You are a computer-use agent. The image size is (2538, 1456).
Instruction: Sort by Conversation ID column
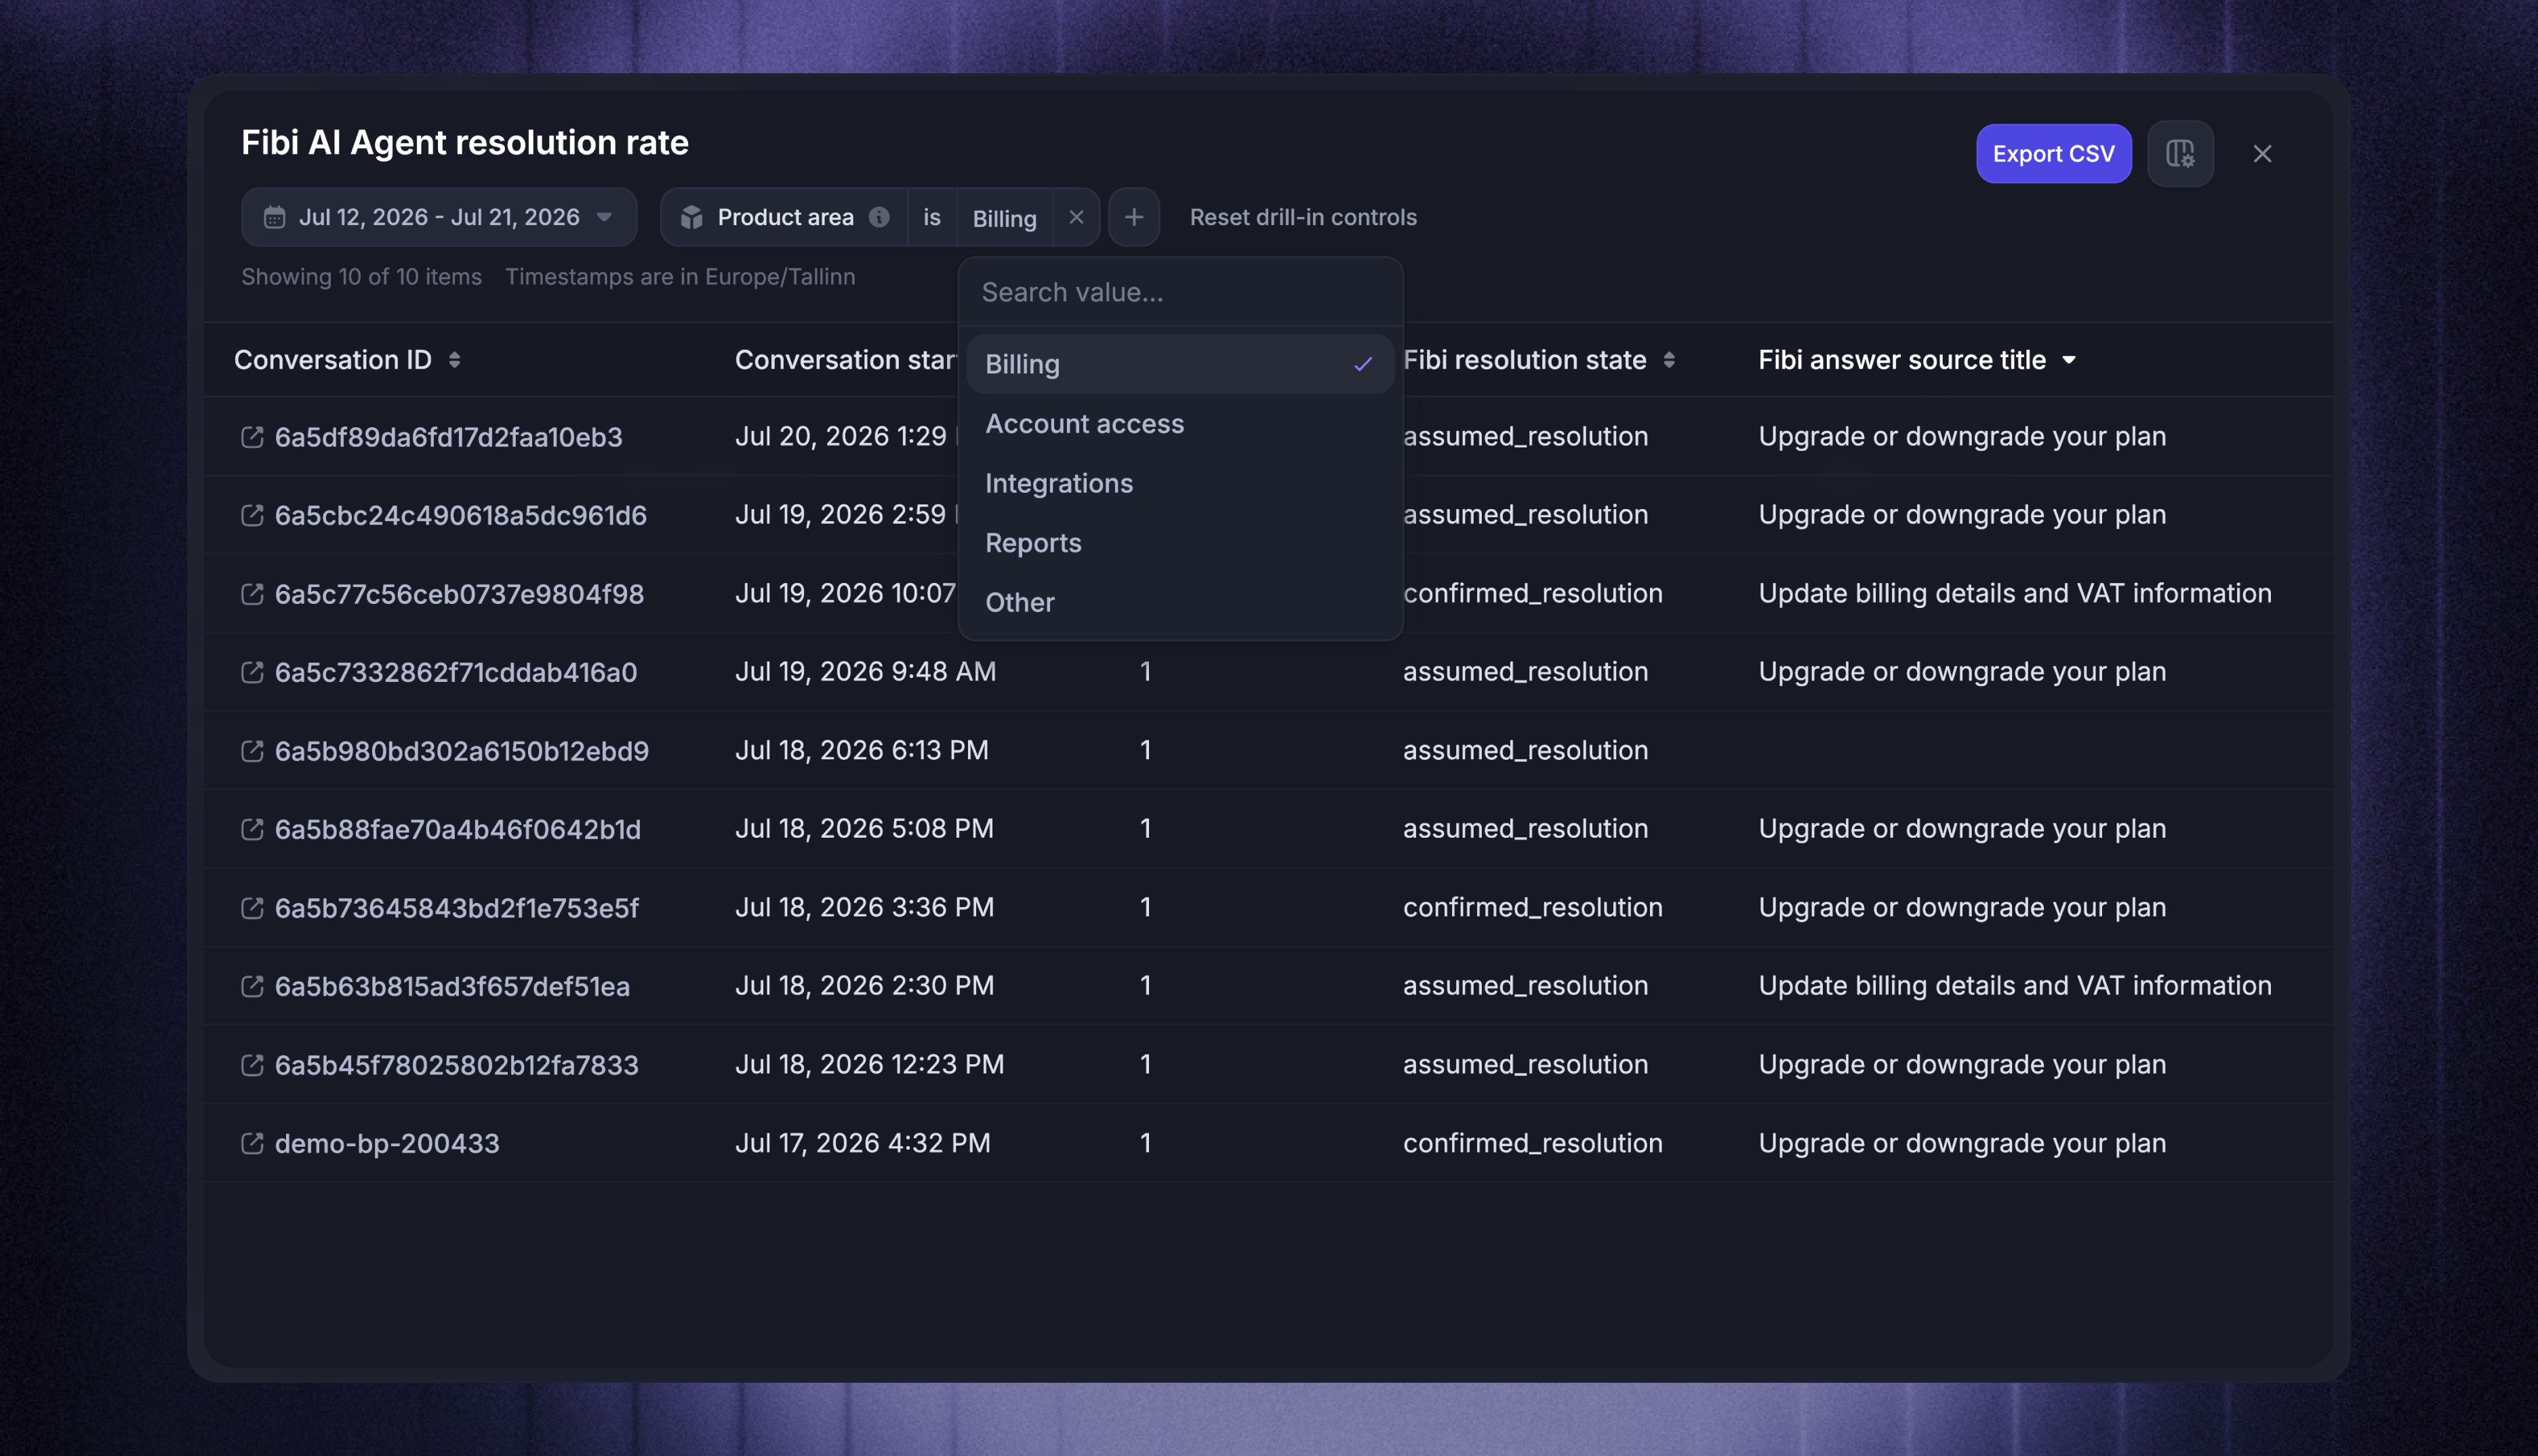[x=455, y=360]
